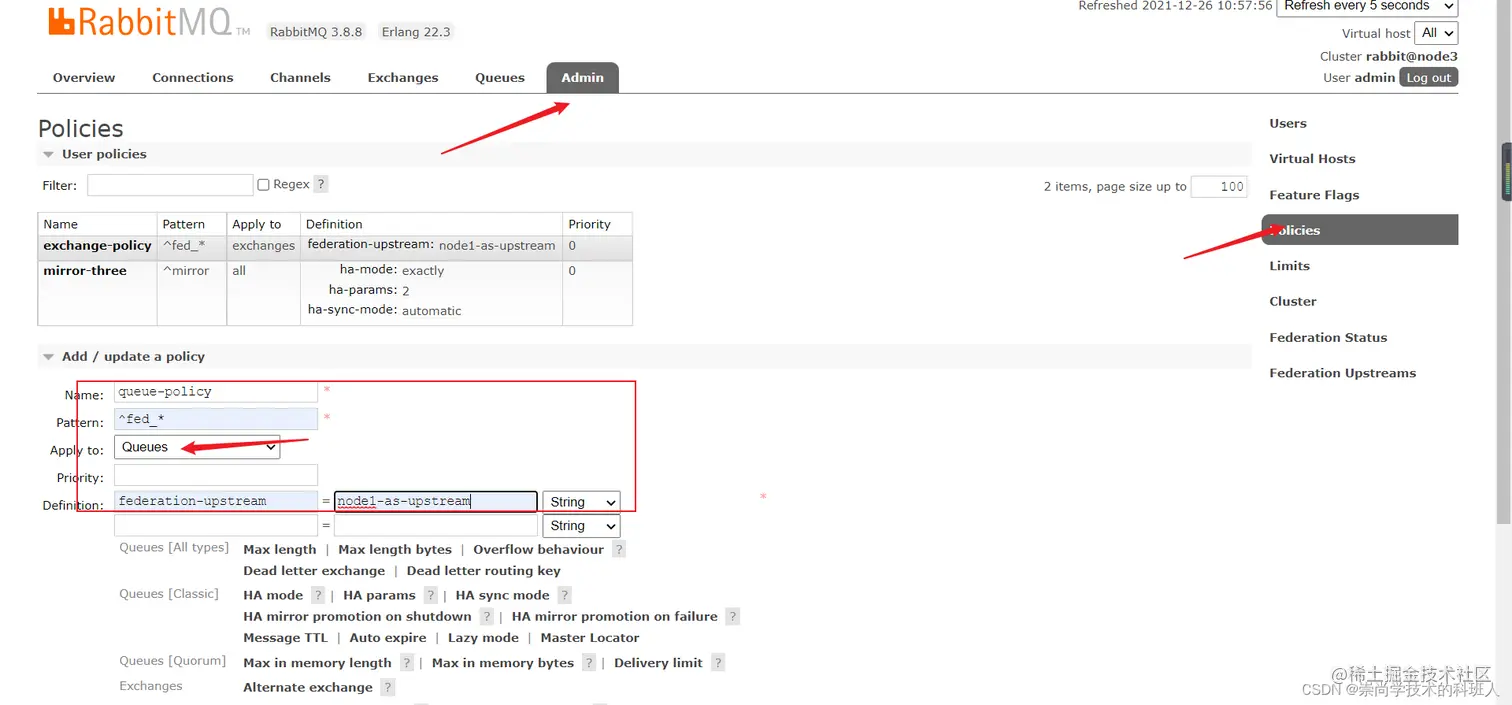Enable the Regex filter checkbox
Image resolution: width=1512 pixels, height=705 pixels.
coord(264,185)
